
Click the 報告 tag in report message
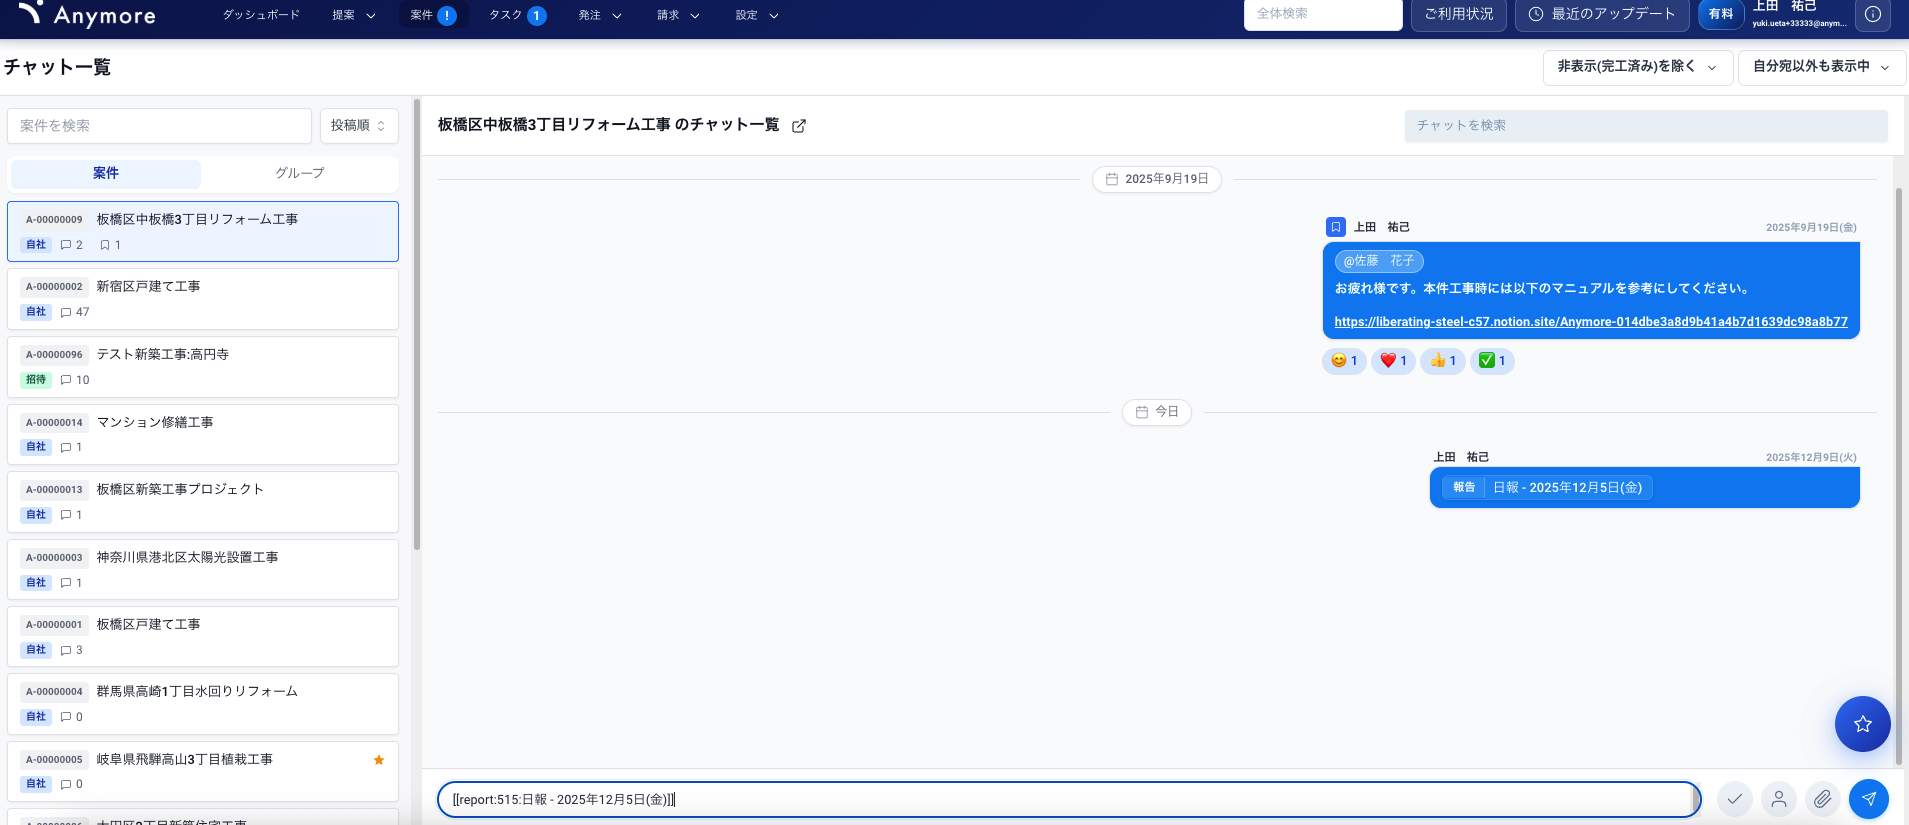tap(1464, 488)
